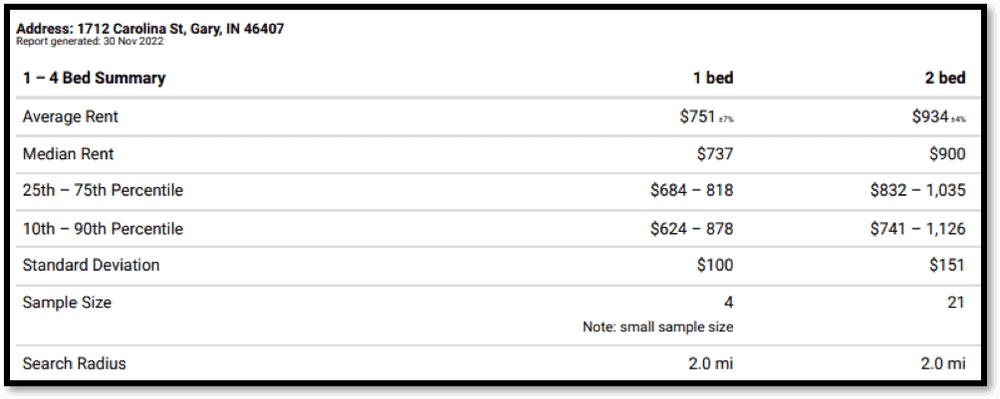Select the 25th – 75th Percentile label
Viewport: 1000px width, 399px height.
[x=103, y=191]
